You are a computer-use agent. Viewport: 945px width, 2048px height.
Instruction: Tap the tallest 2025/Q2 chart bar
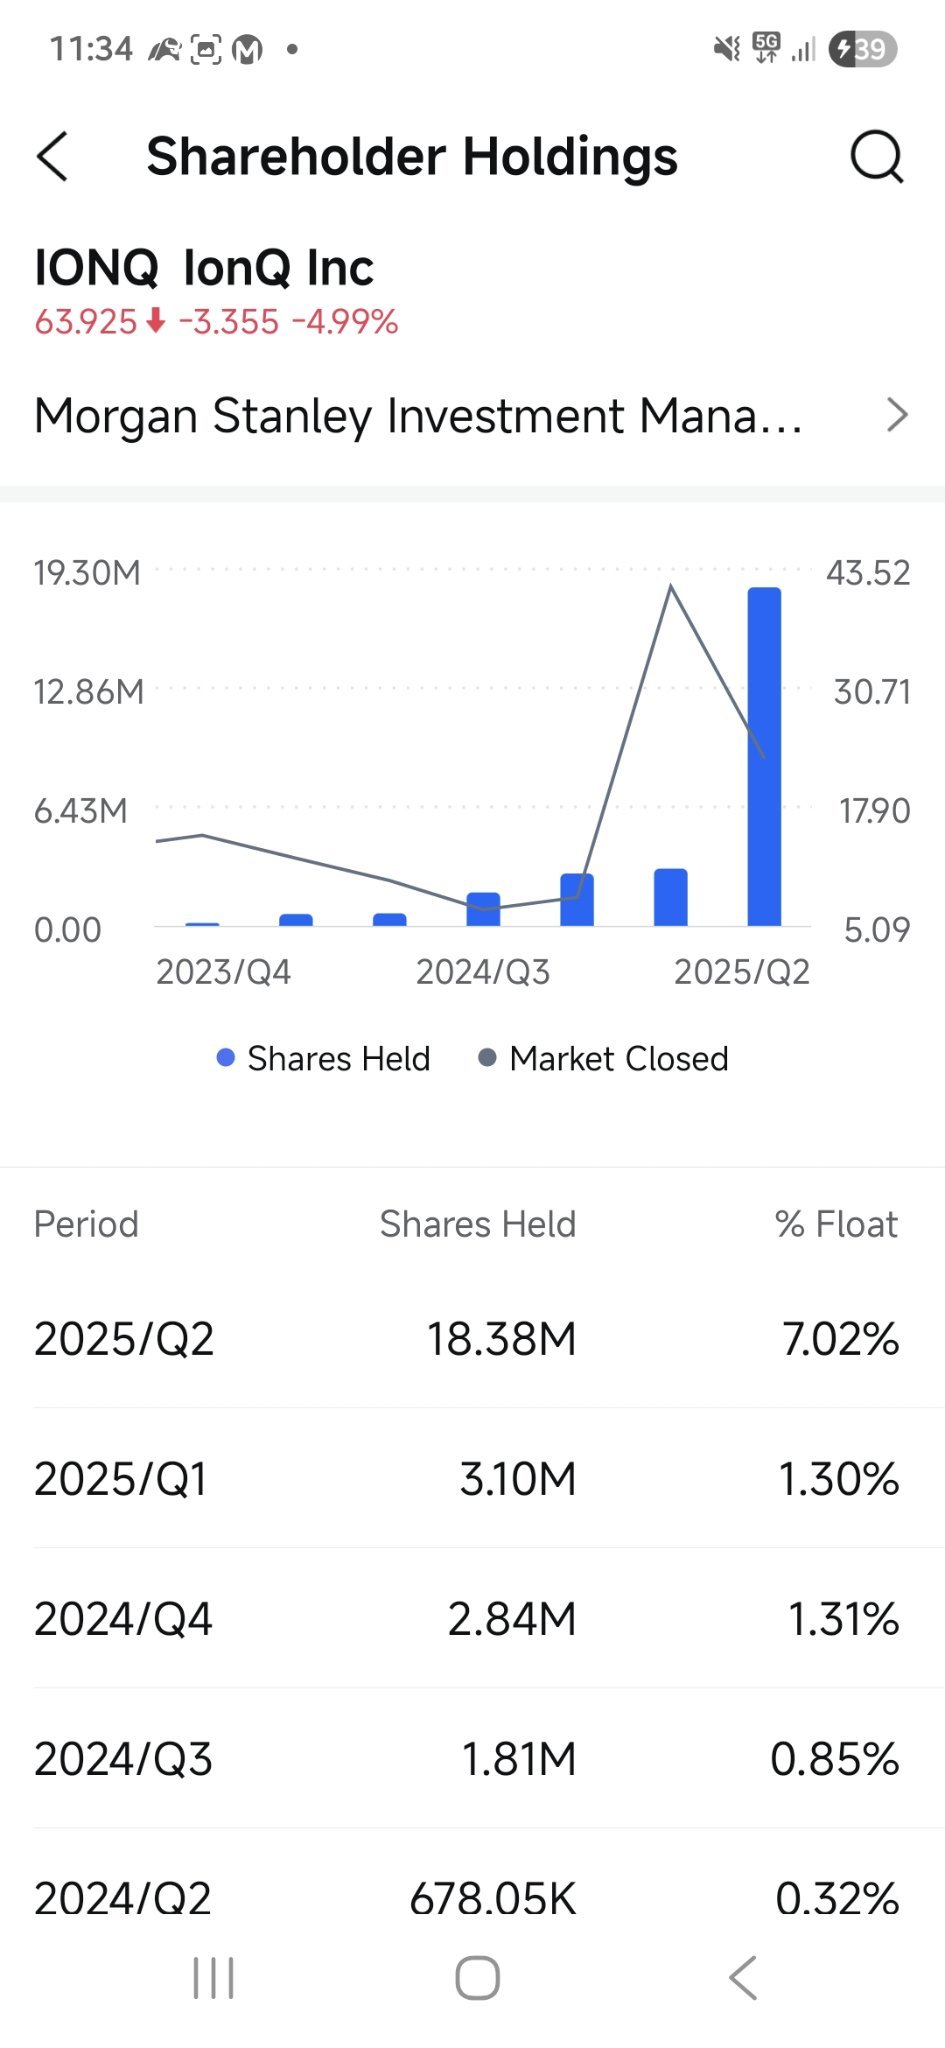(764, 756)
